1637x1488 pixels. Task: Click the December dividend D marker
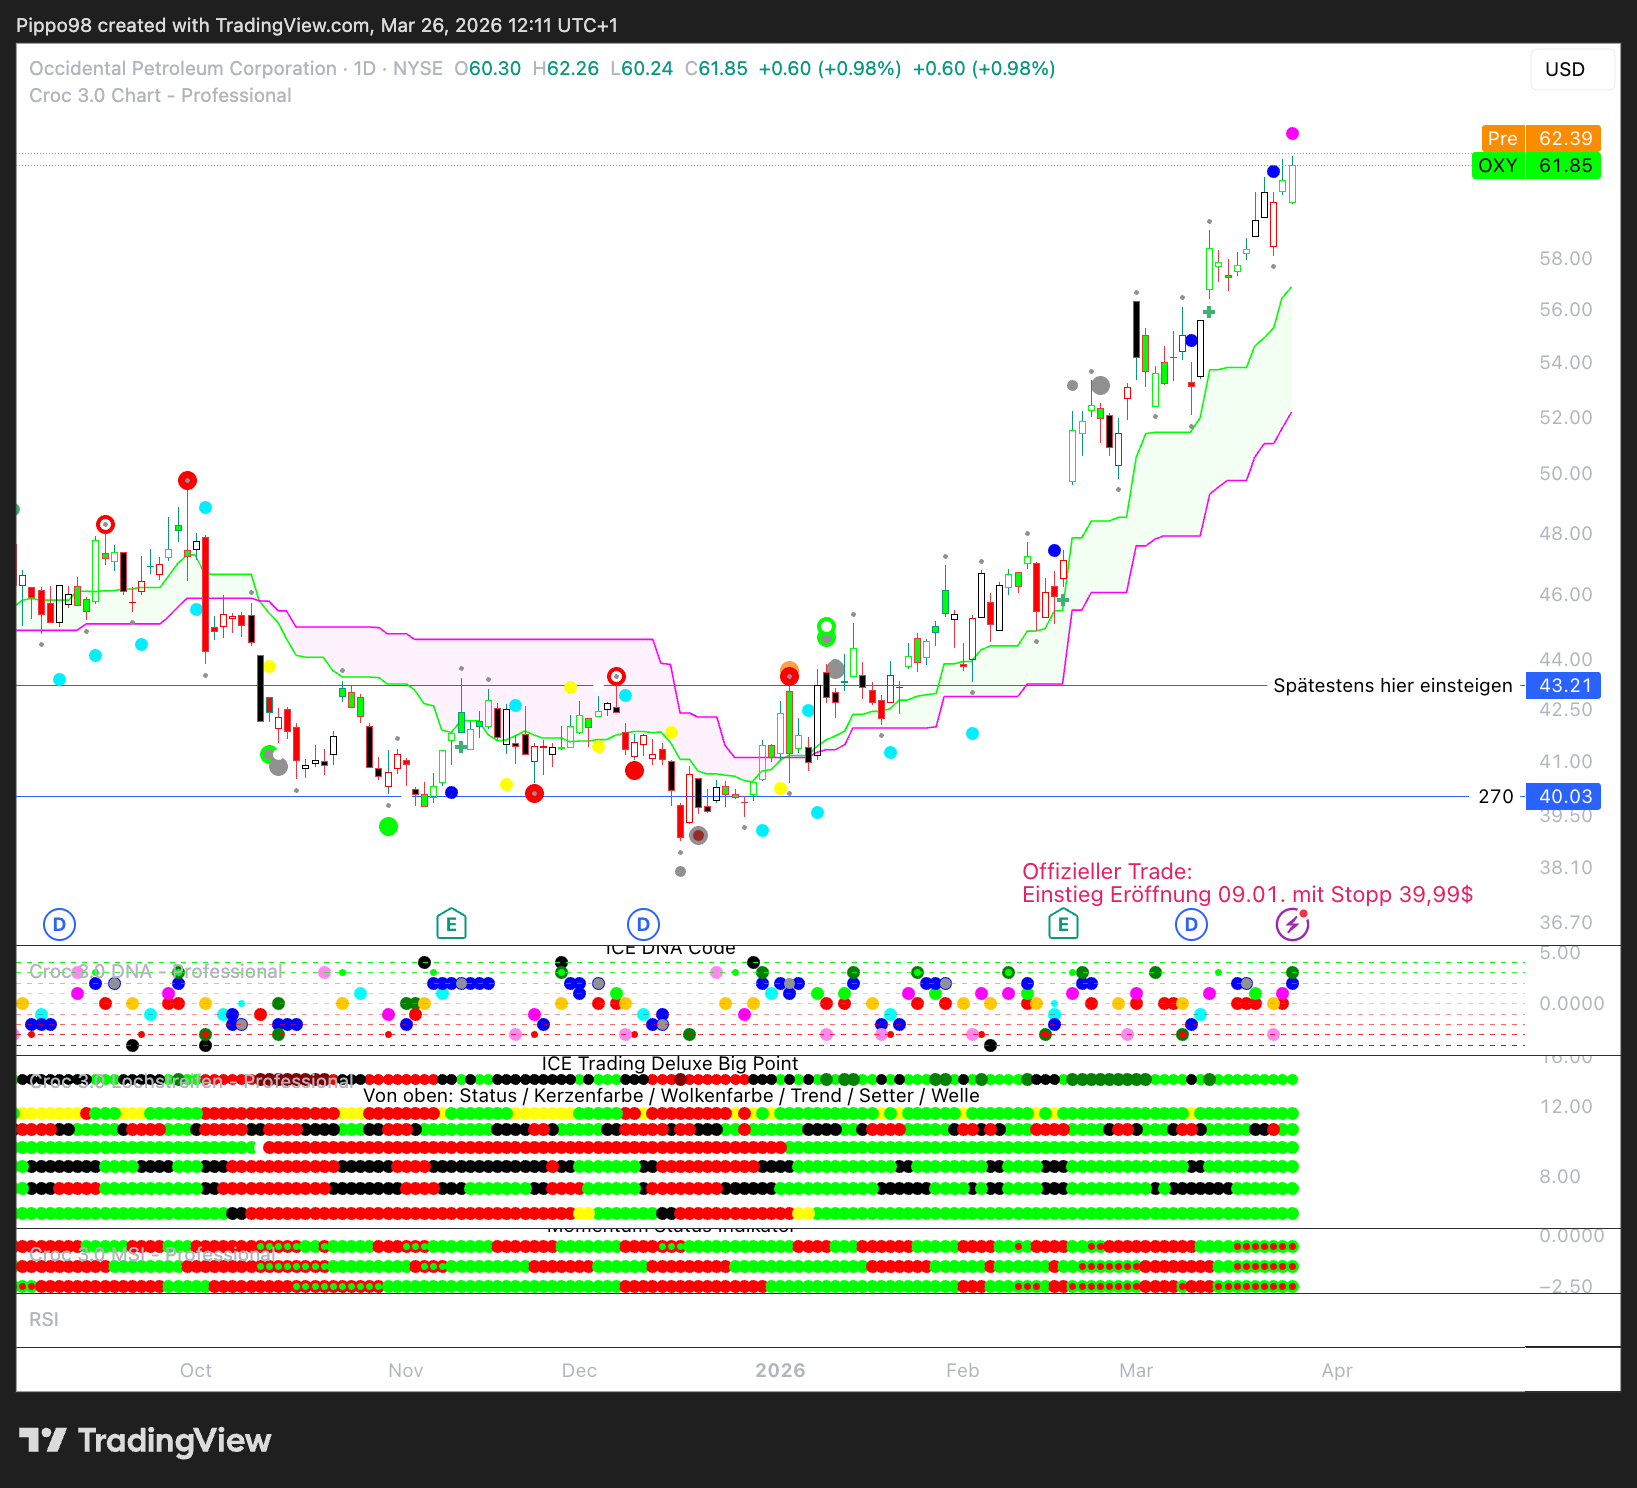643,924
